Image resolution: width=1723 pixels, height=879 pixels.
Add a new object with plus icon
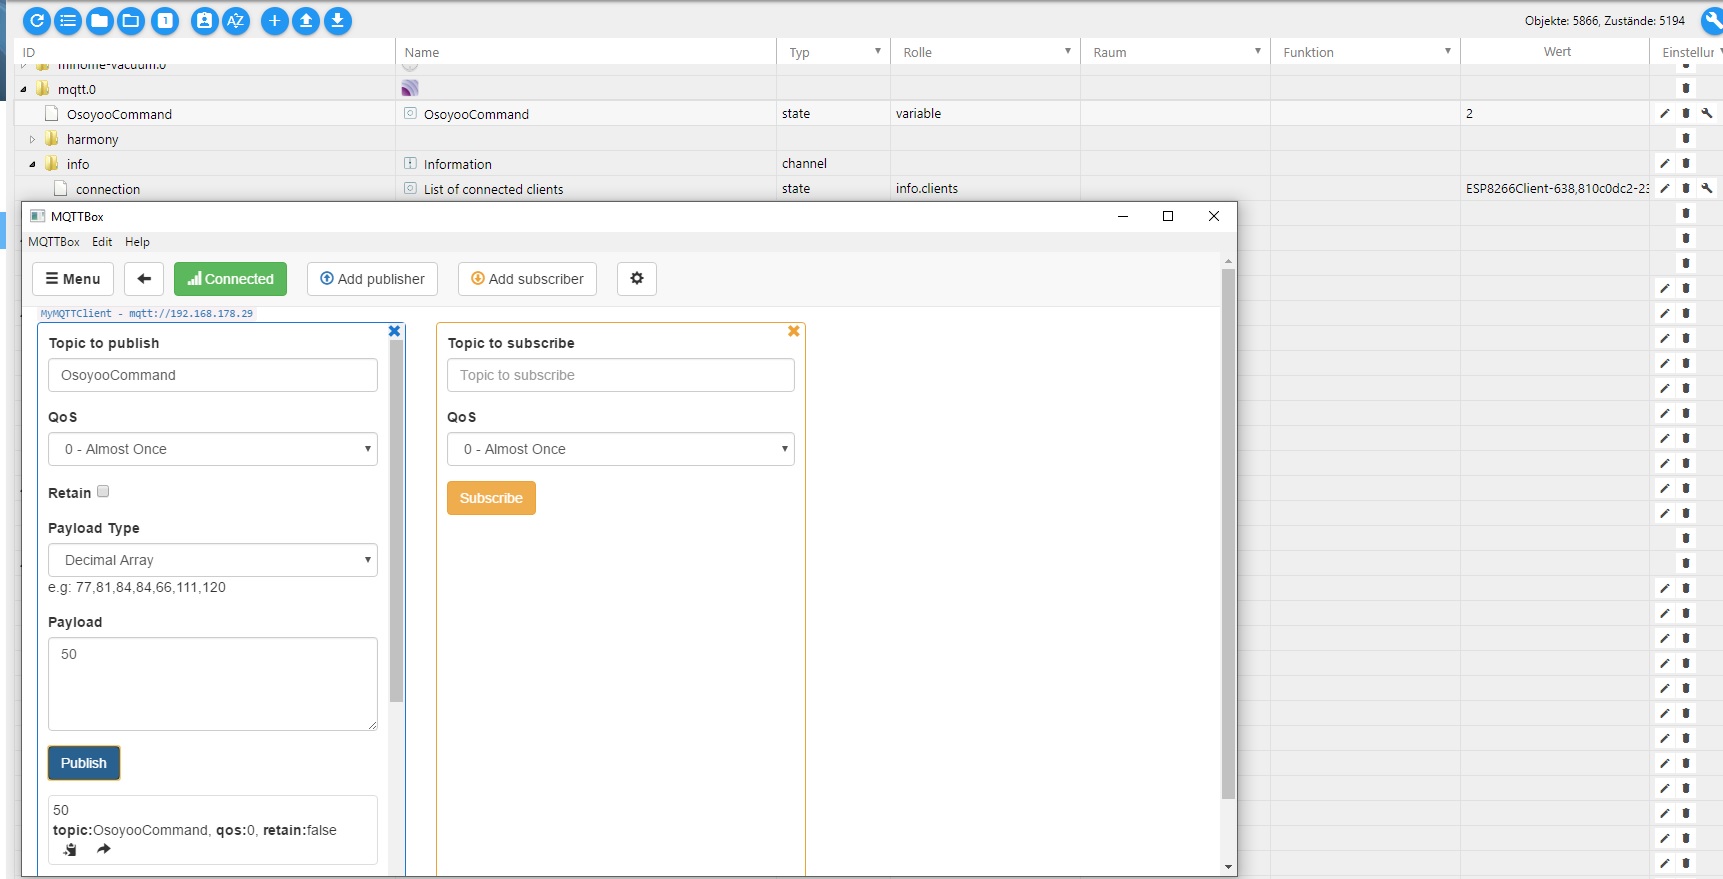click(274, 20)
